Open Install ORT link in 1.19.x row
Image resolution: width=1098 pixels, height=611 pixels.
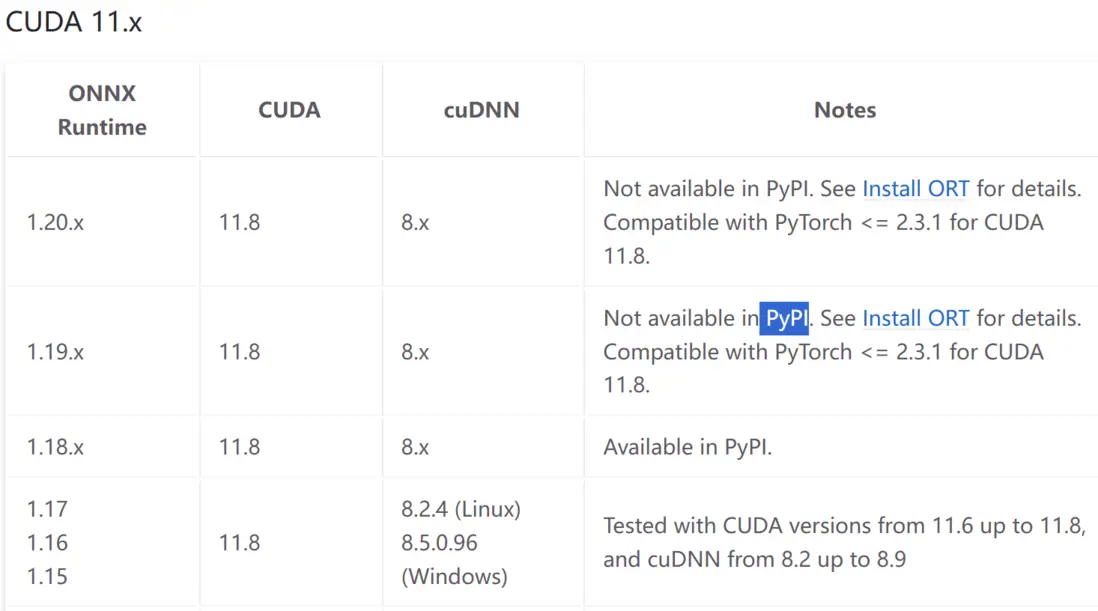coord(915,319)
